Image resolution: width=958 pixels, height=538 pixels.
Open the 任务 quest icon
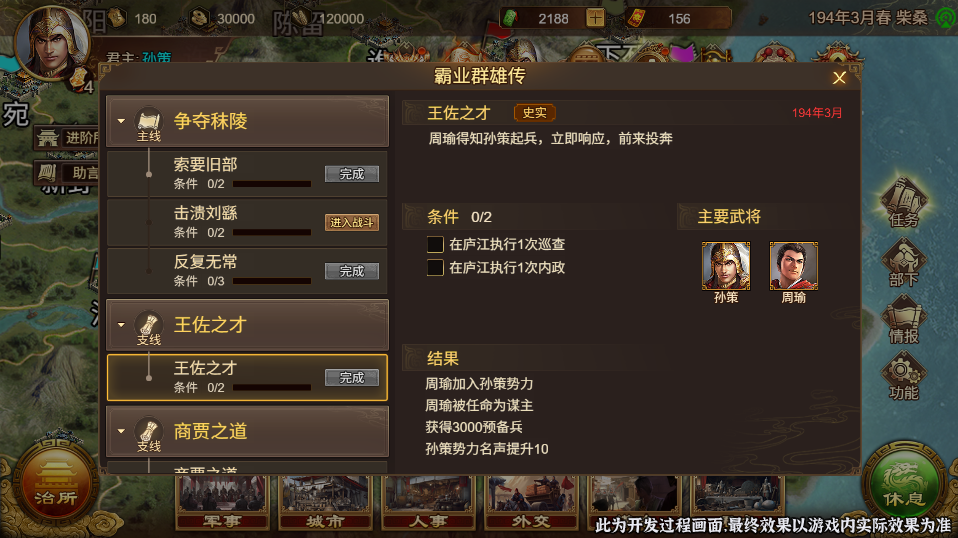[x=903, y=202]
